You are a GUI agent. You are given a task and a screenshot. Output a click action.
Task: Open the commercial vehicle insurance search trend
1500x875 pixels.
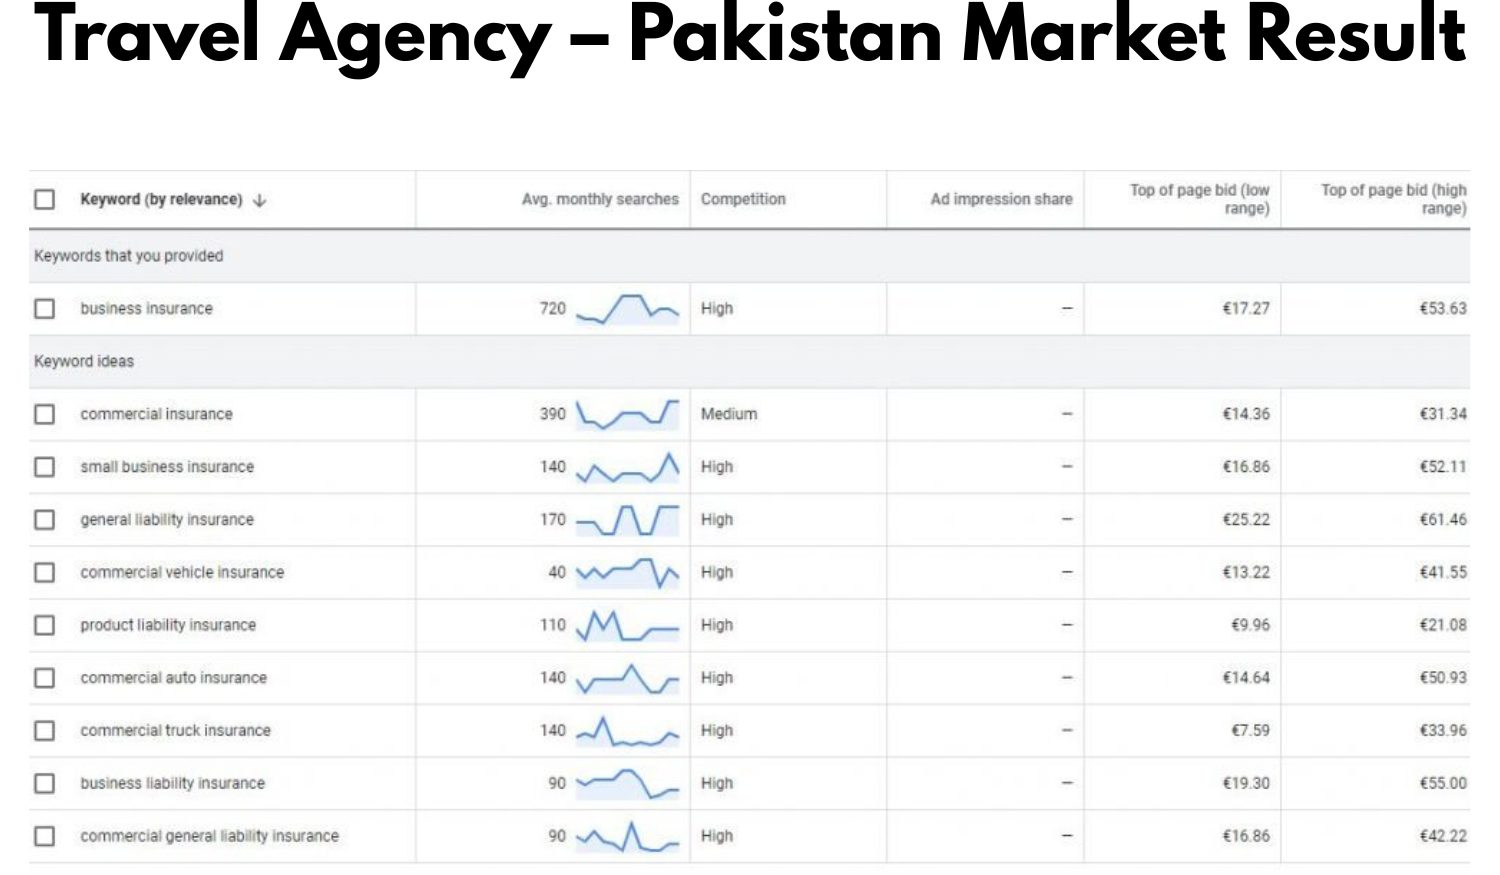tap(625, 572)
